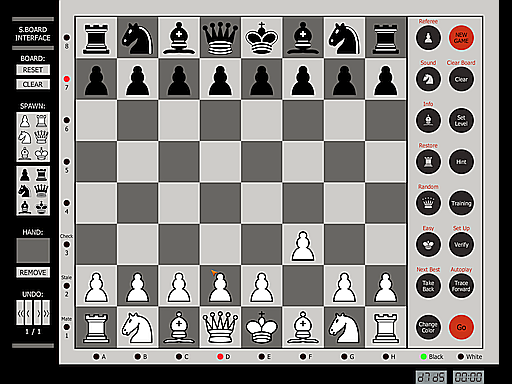Spawn a white queen

point(41,137)
